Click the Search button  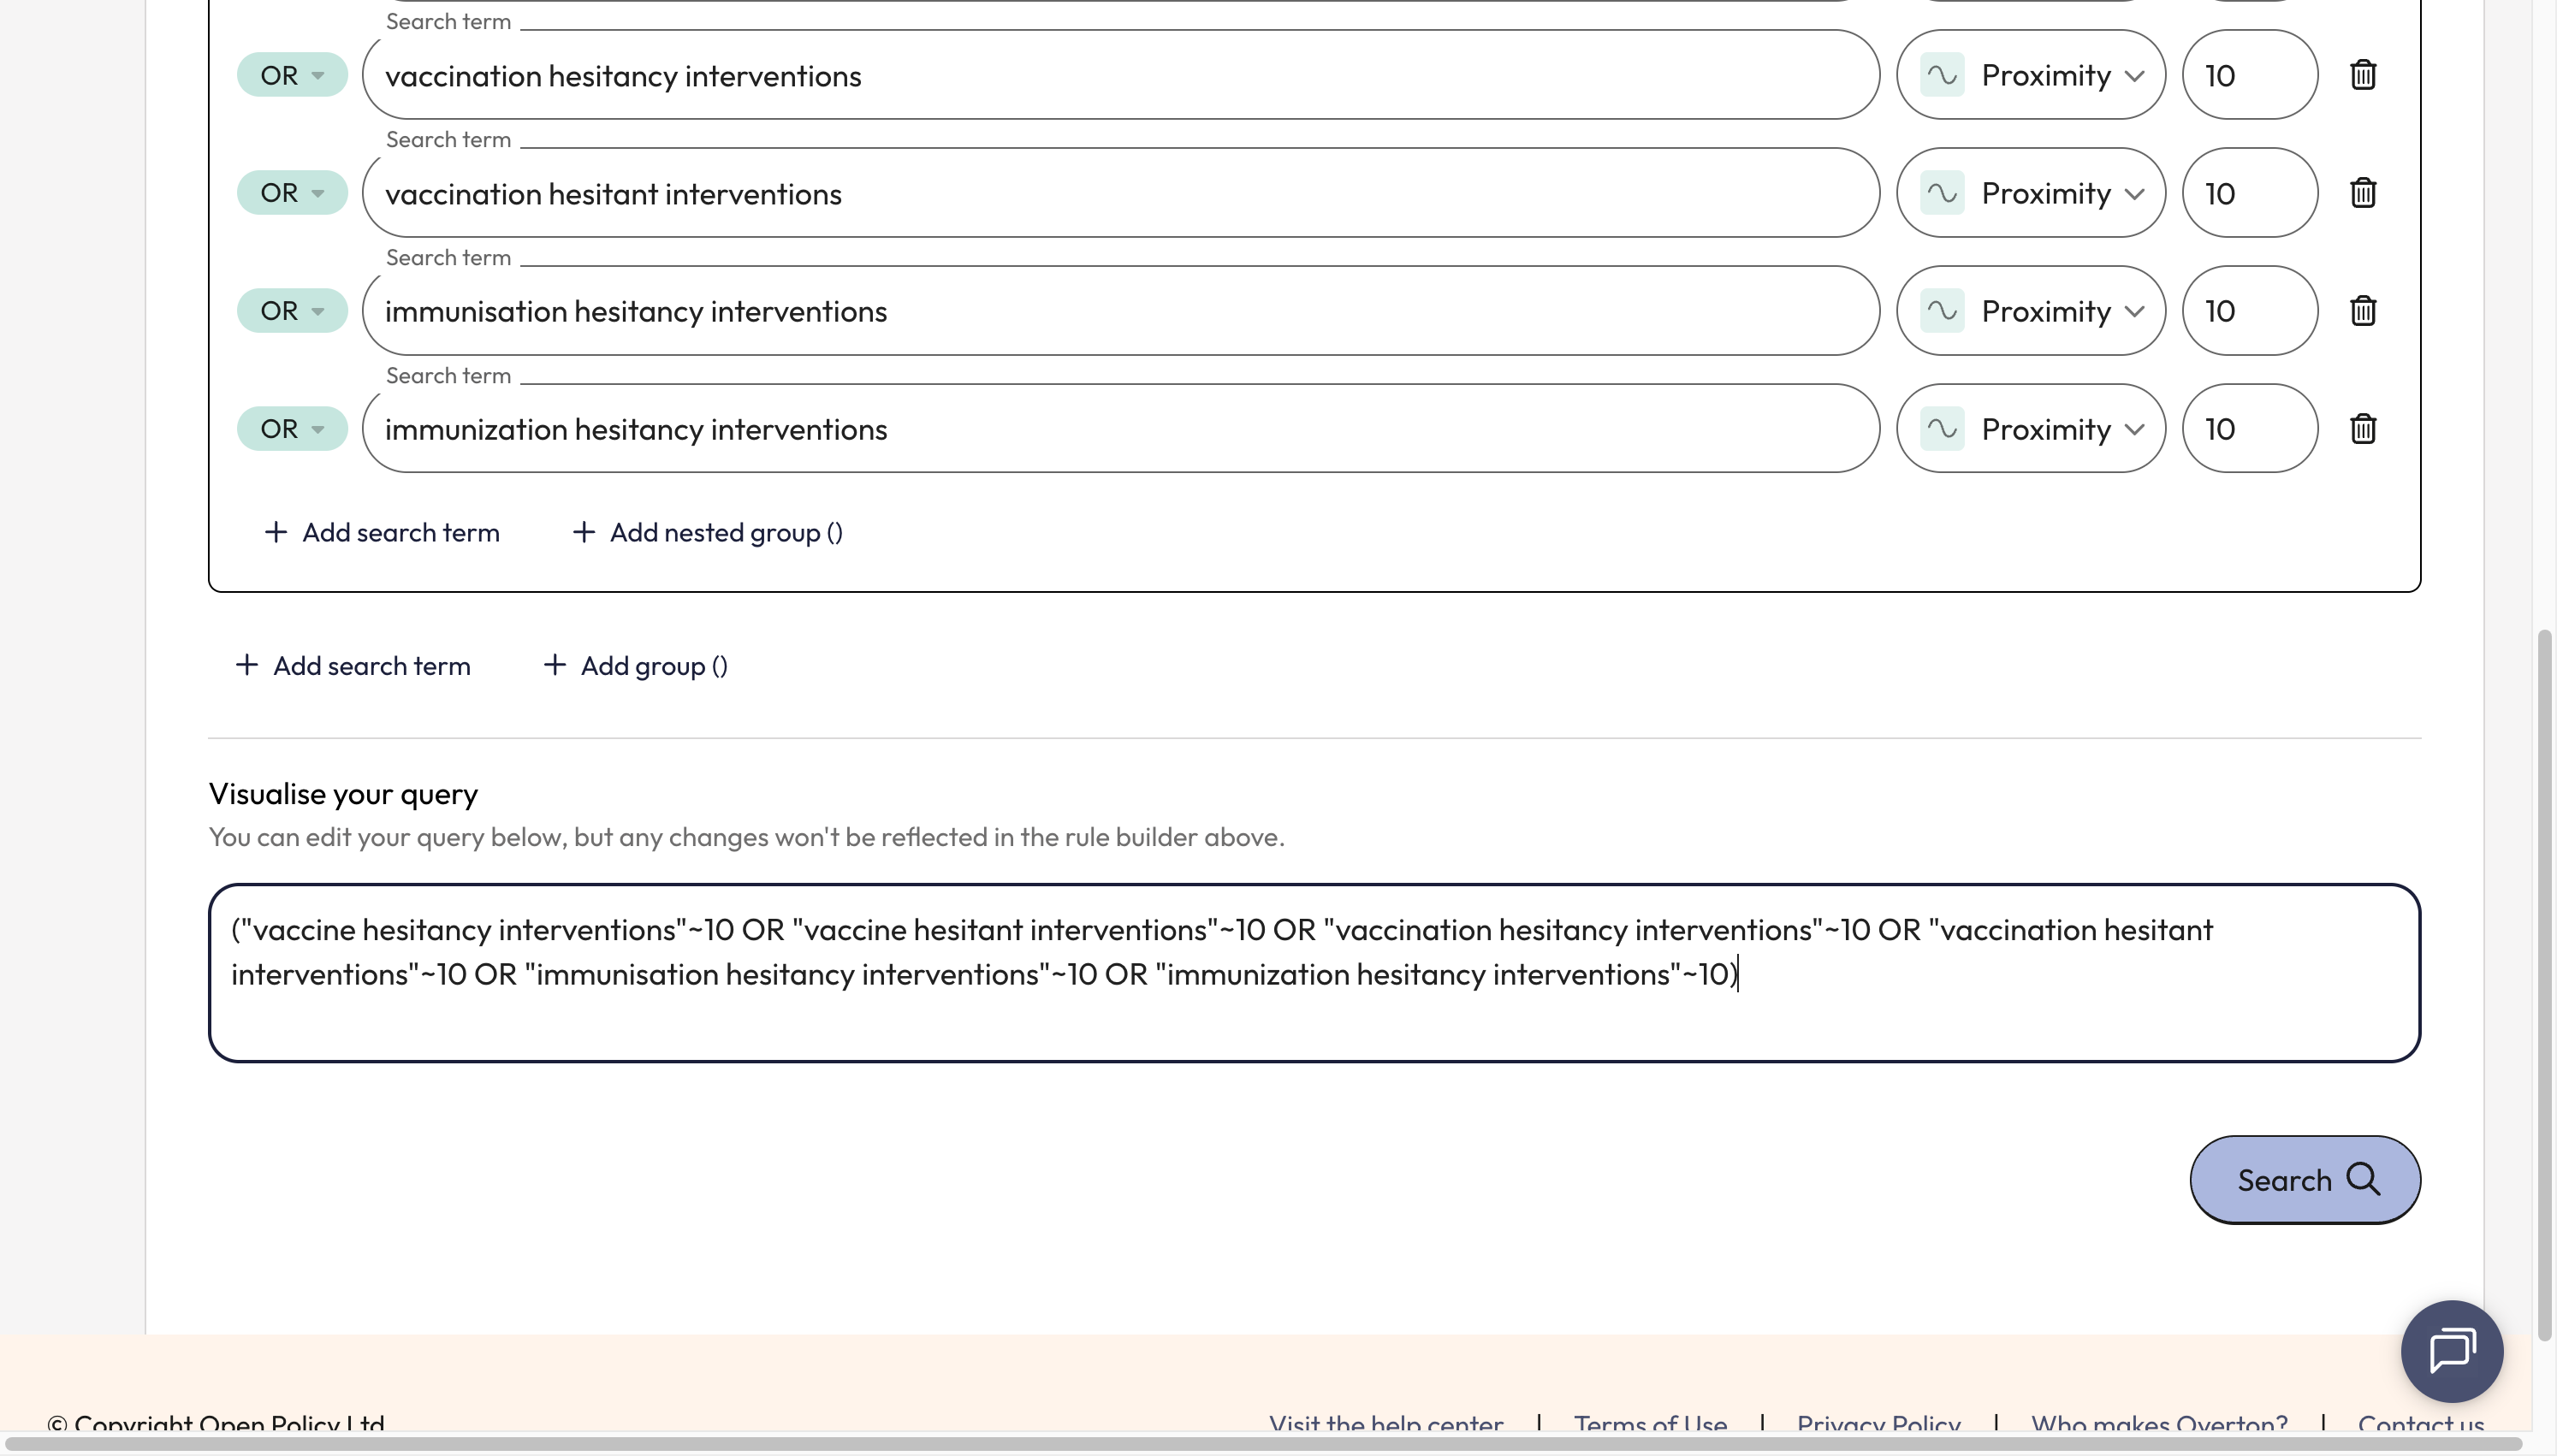point(2305,1180)
